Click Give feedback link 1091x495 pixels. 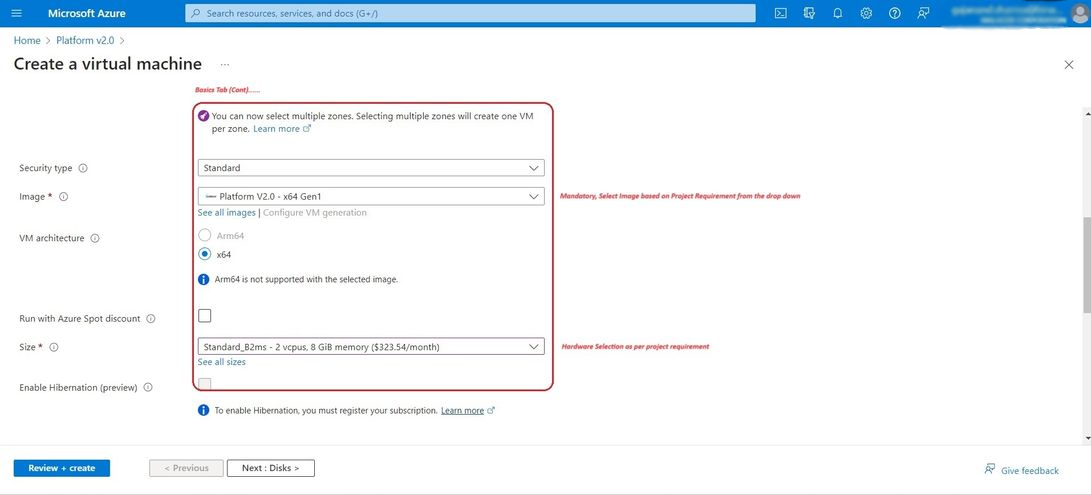[1021, 470]
